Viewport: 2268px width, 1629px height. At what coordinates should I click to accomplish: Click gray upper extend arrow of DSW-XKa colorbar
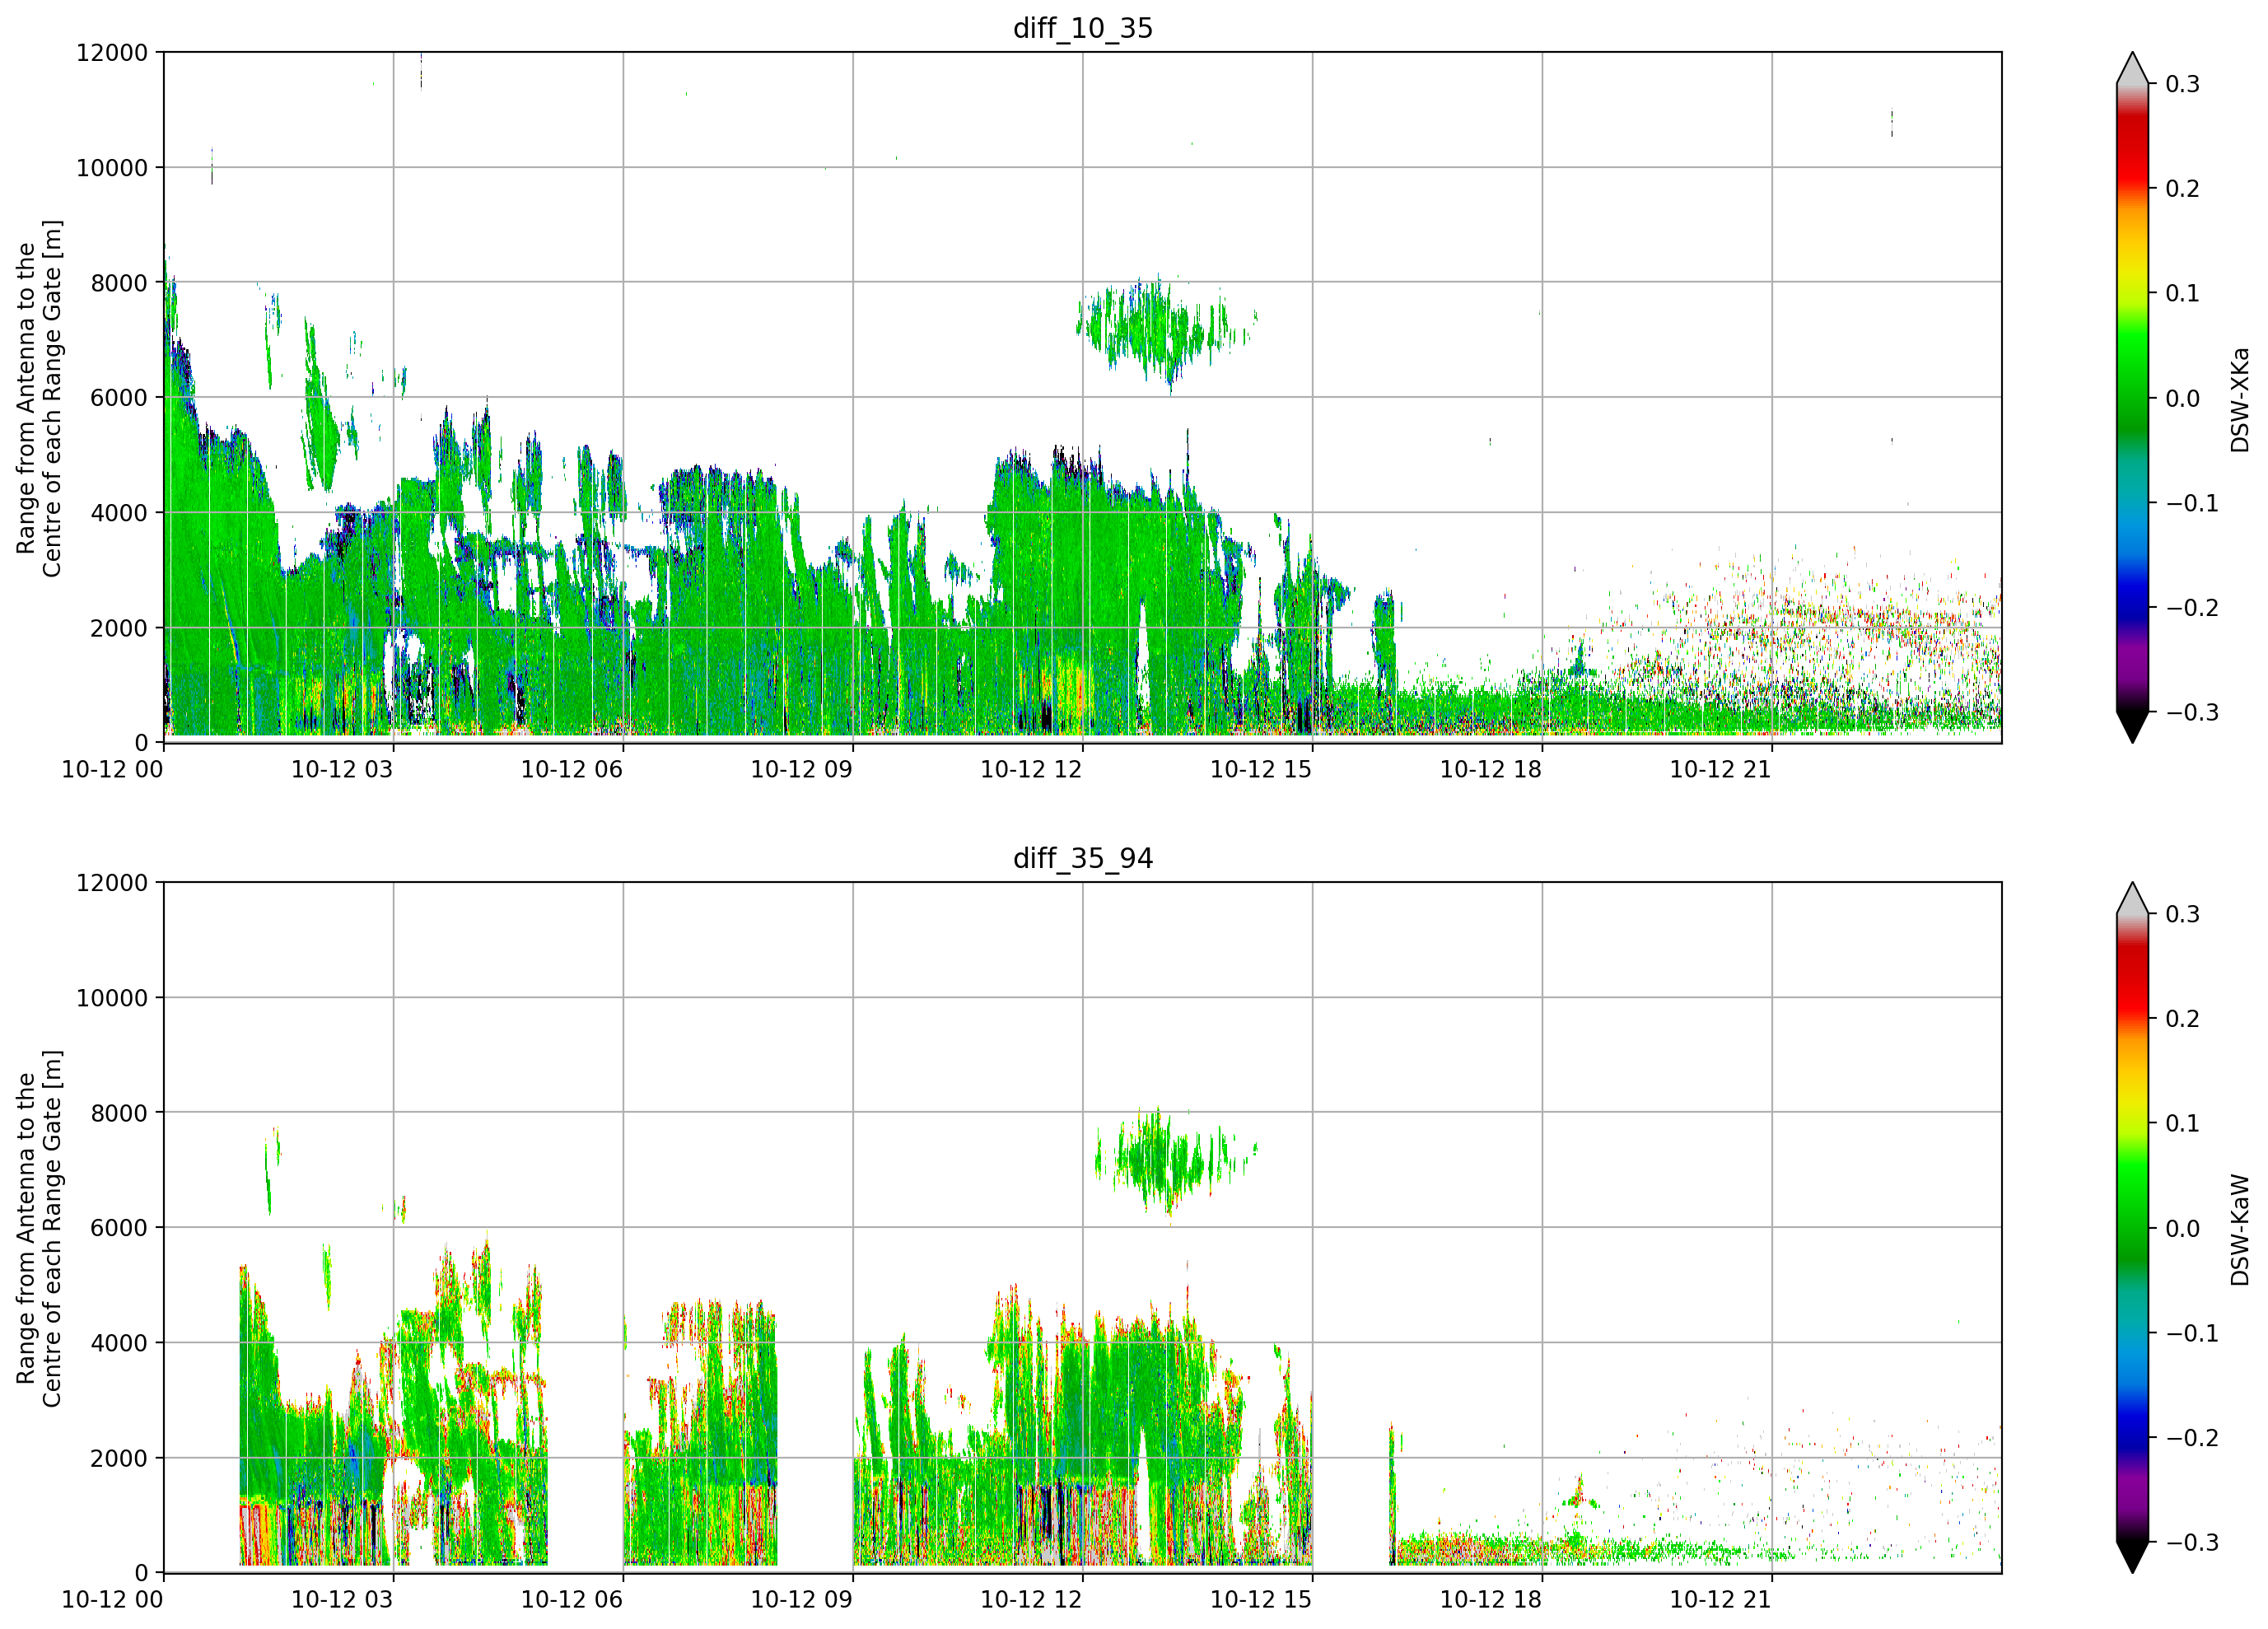2133,71
